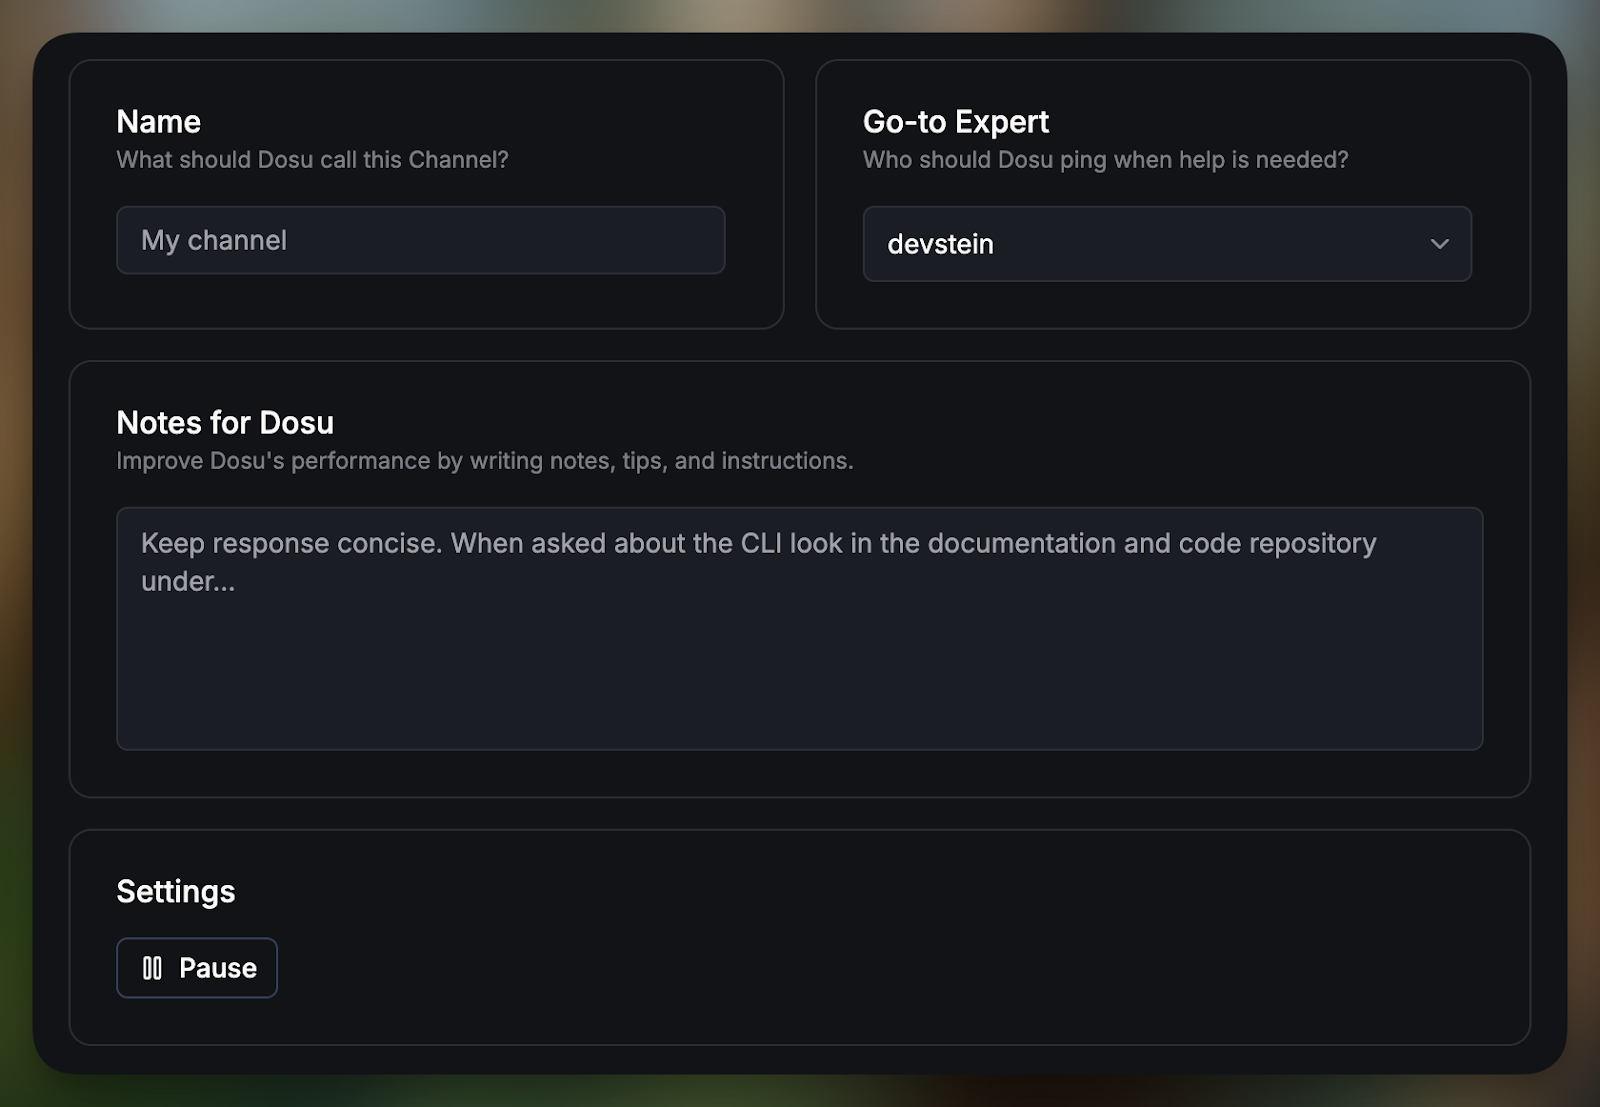Viewport: 1600px width, 1107px height.
Task: Click the 'Go-to Expert' heading
Action: click(956, 122)
